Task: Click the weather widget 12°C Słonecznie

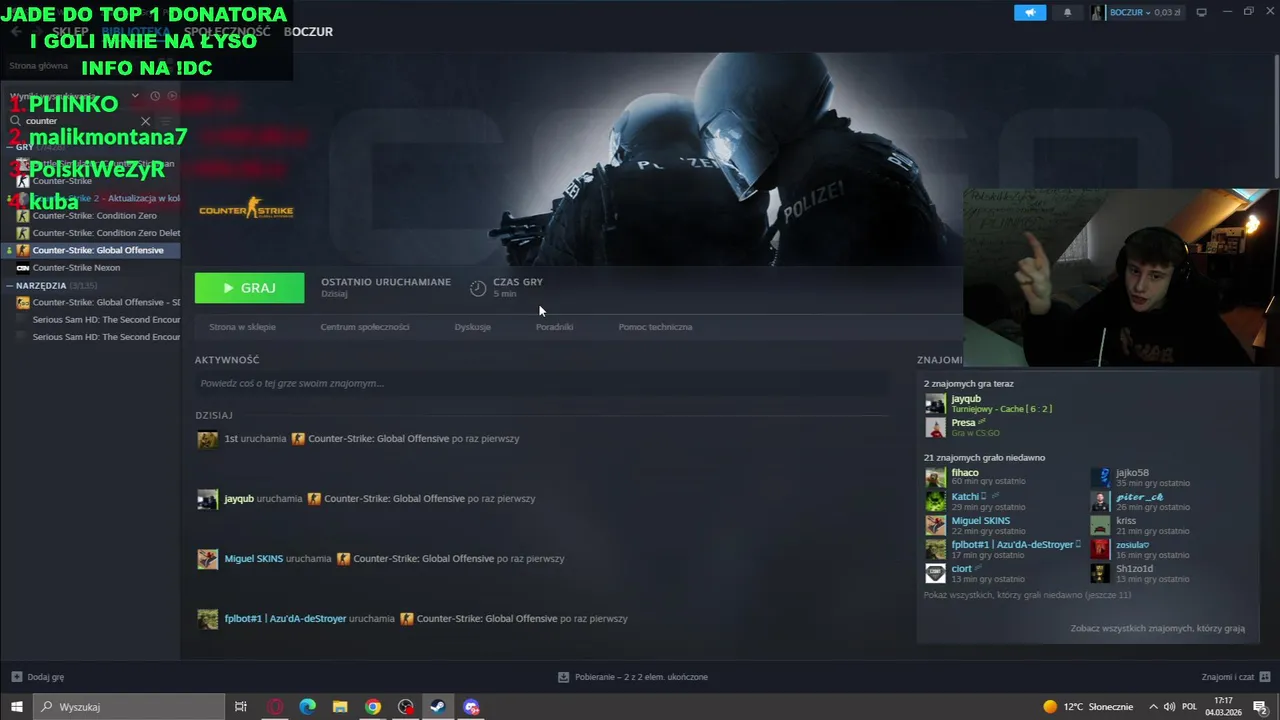Action: [x=1088, y=707]
